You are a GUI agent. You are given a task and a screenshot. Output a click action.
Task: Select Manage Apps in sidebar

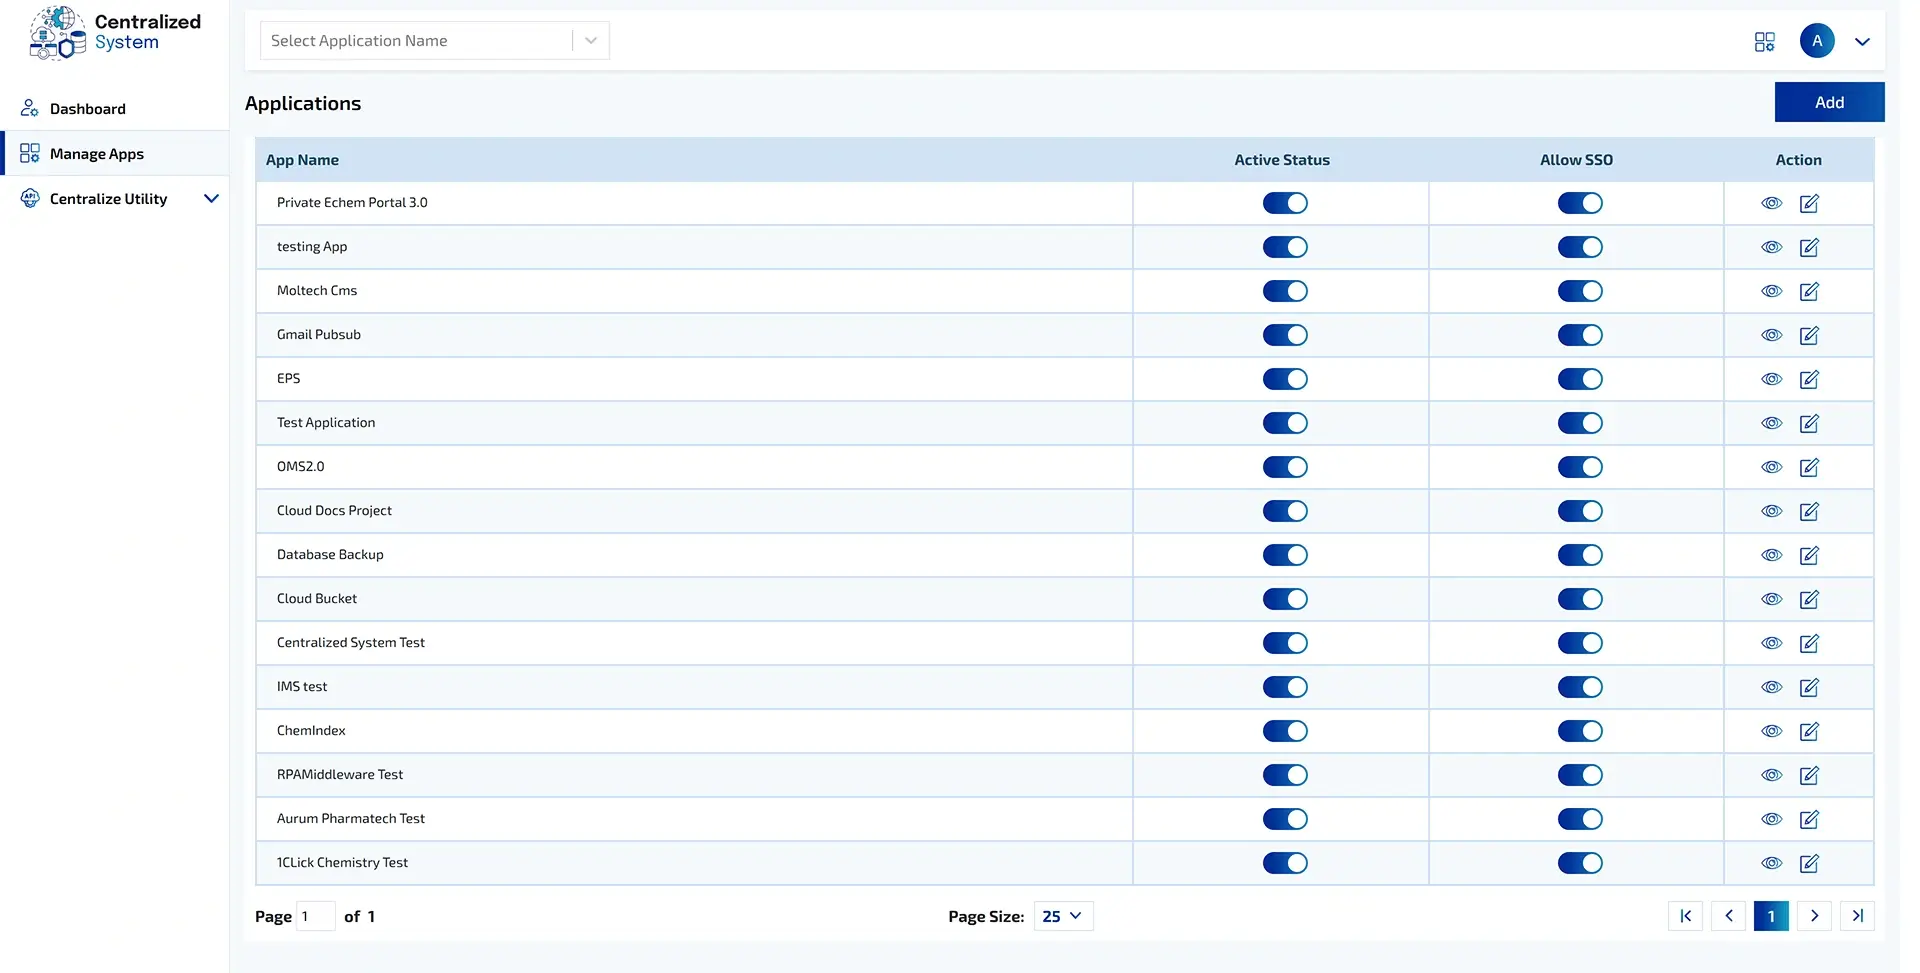point(97,153)
